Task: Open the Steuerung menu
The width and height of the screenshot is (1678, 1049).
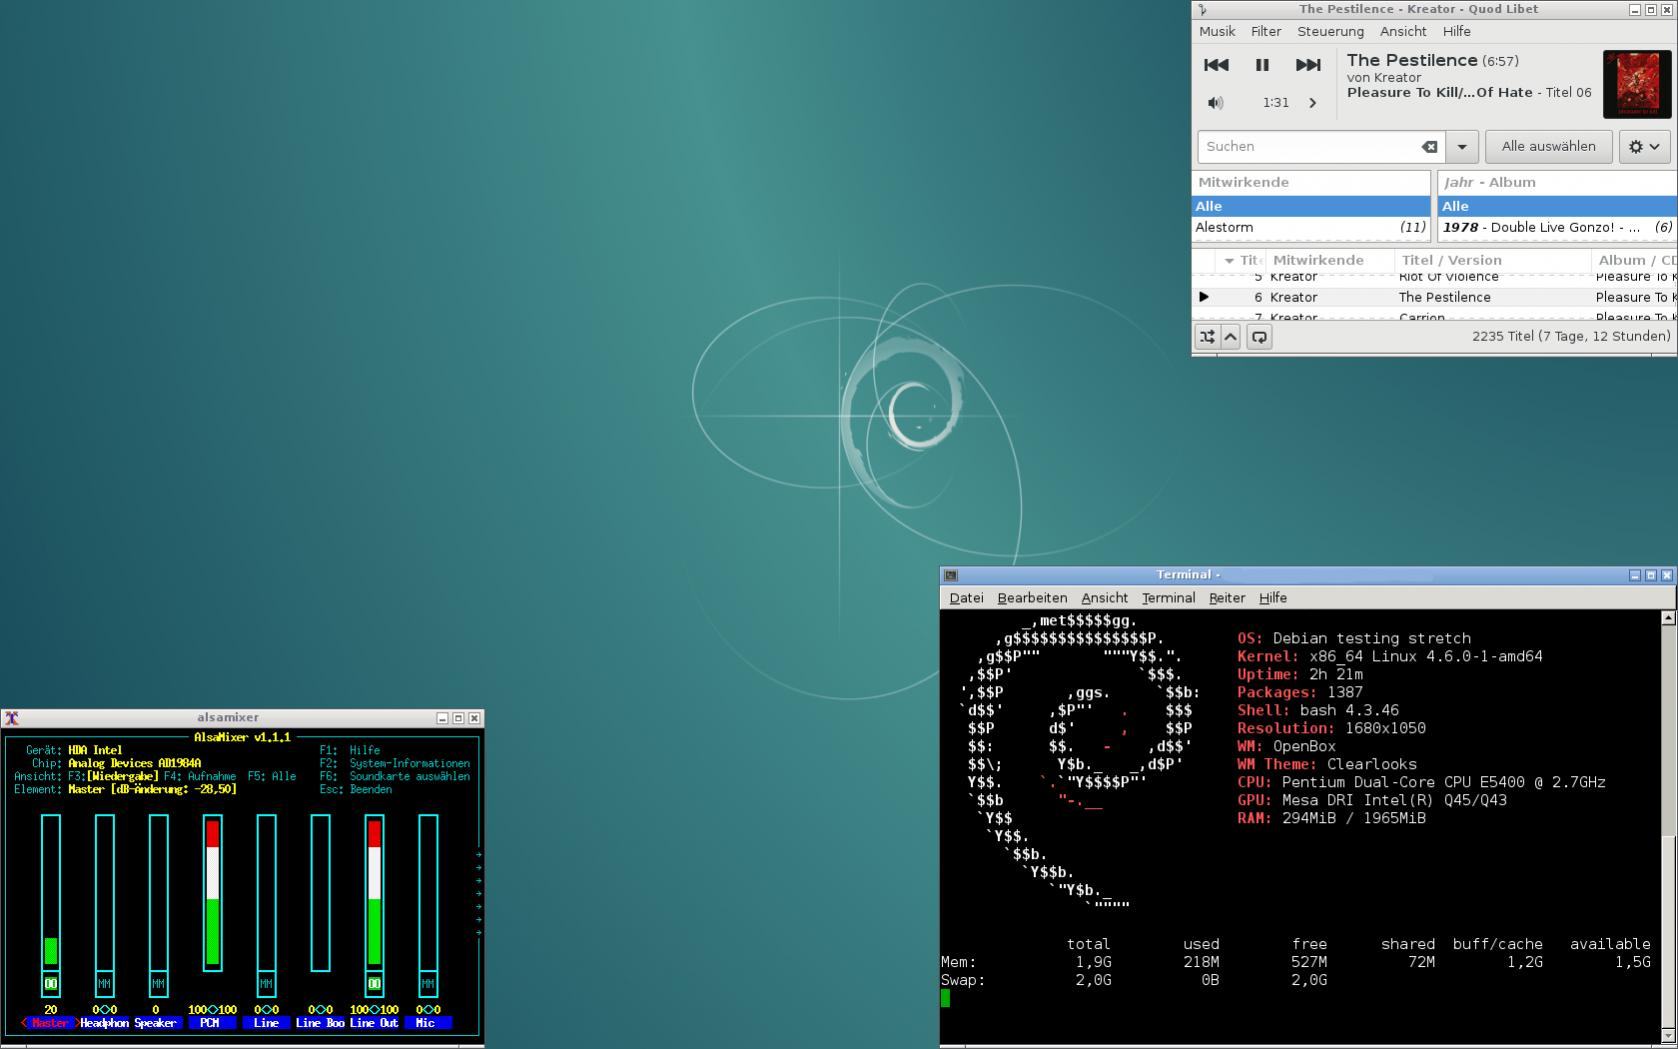Action: pyautogui.click(x=1330, y=31)
